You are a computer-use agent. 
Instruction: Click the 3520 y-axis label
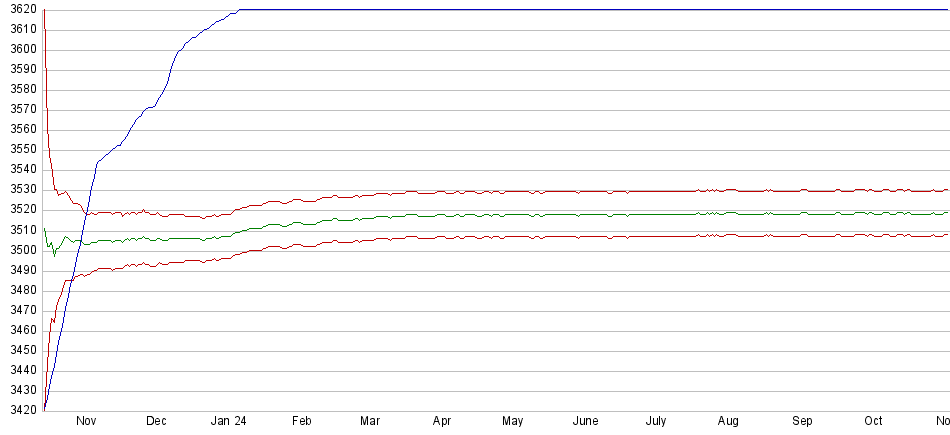[x=22, y=210]
